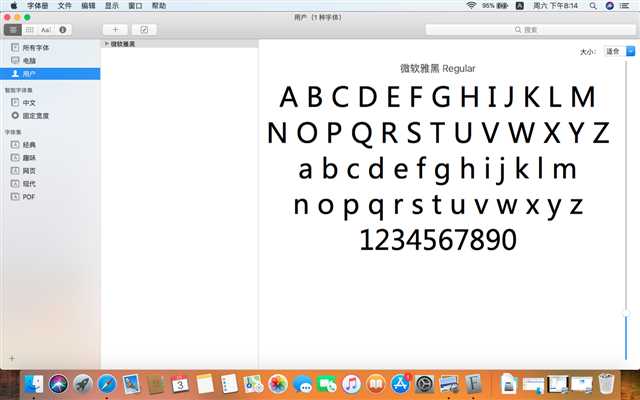Open App Store from the Dock
Screen dimensions: 640x400
400,384
